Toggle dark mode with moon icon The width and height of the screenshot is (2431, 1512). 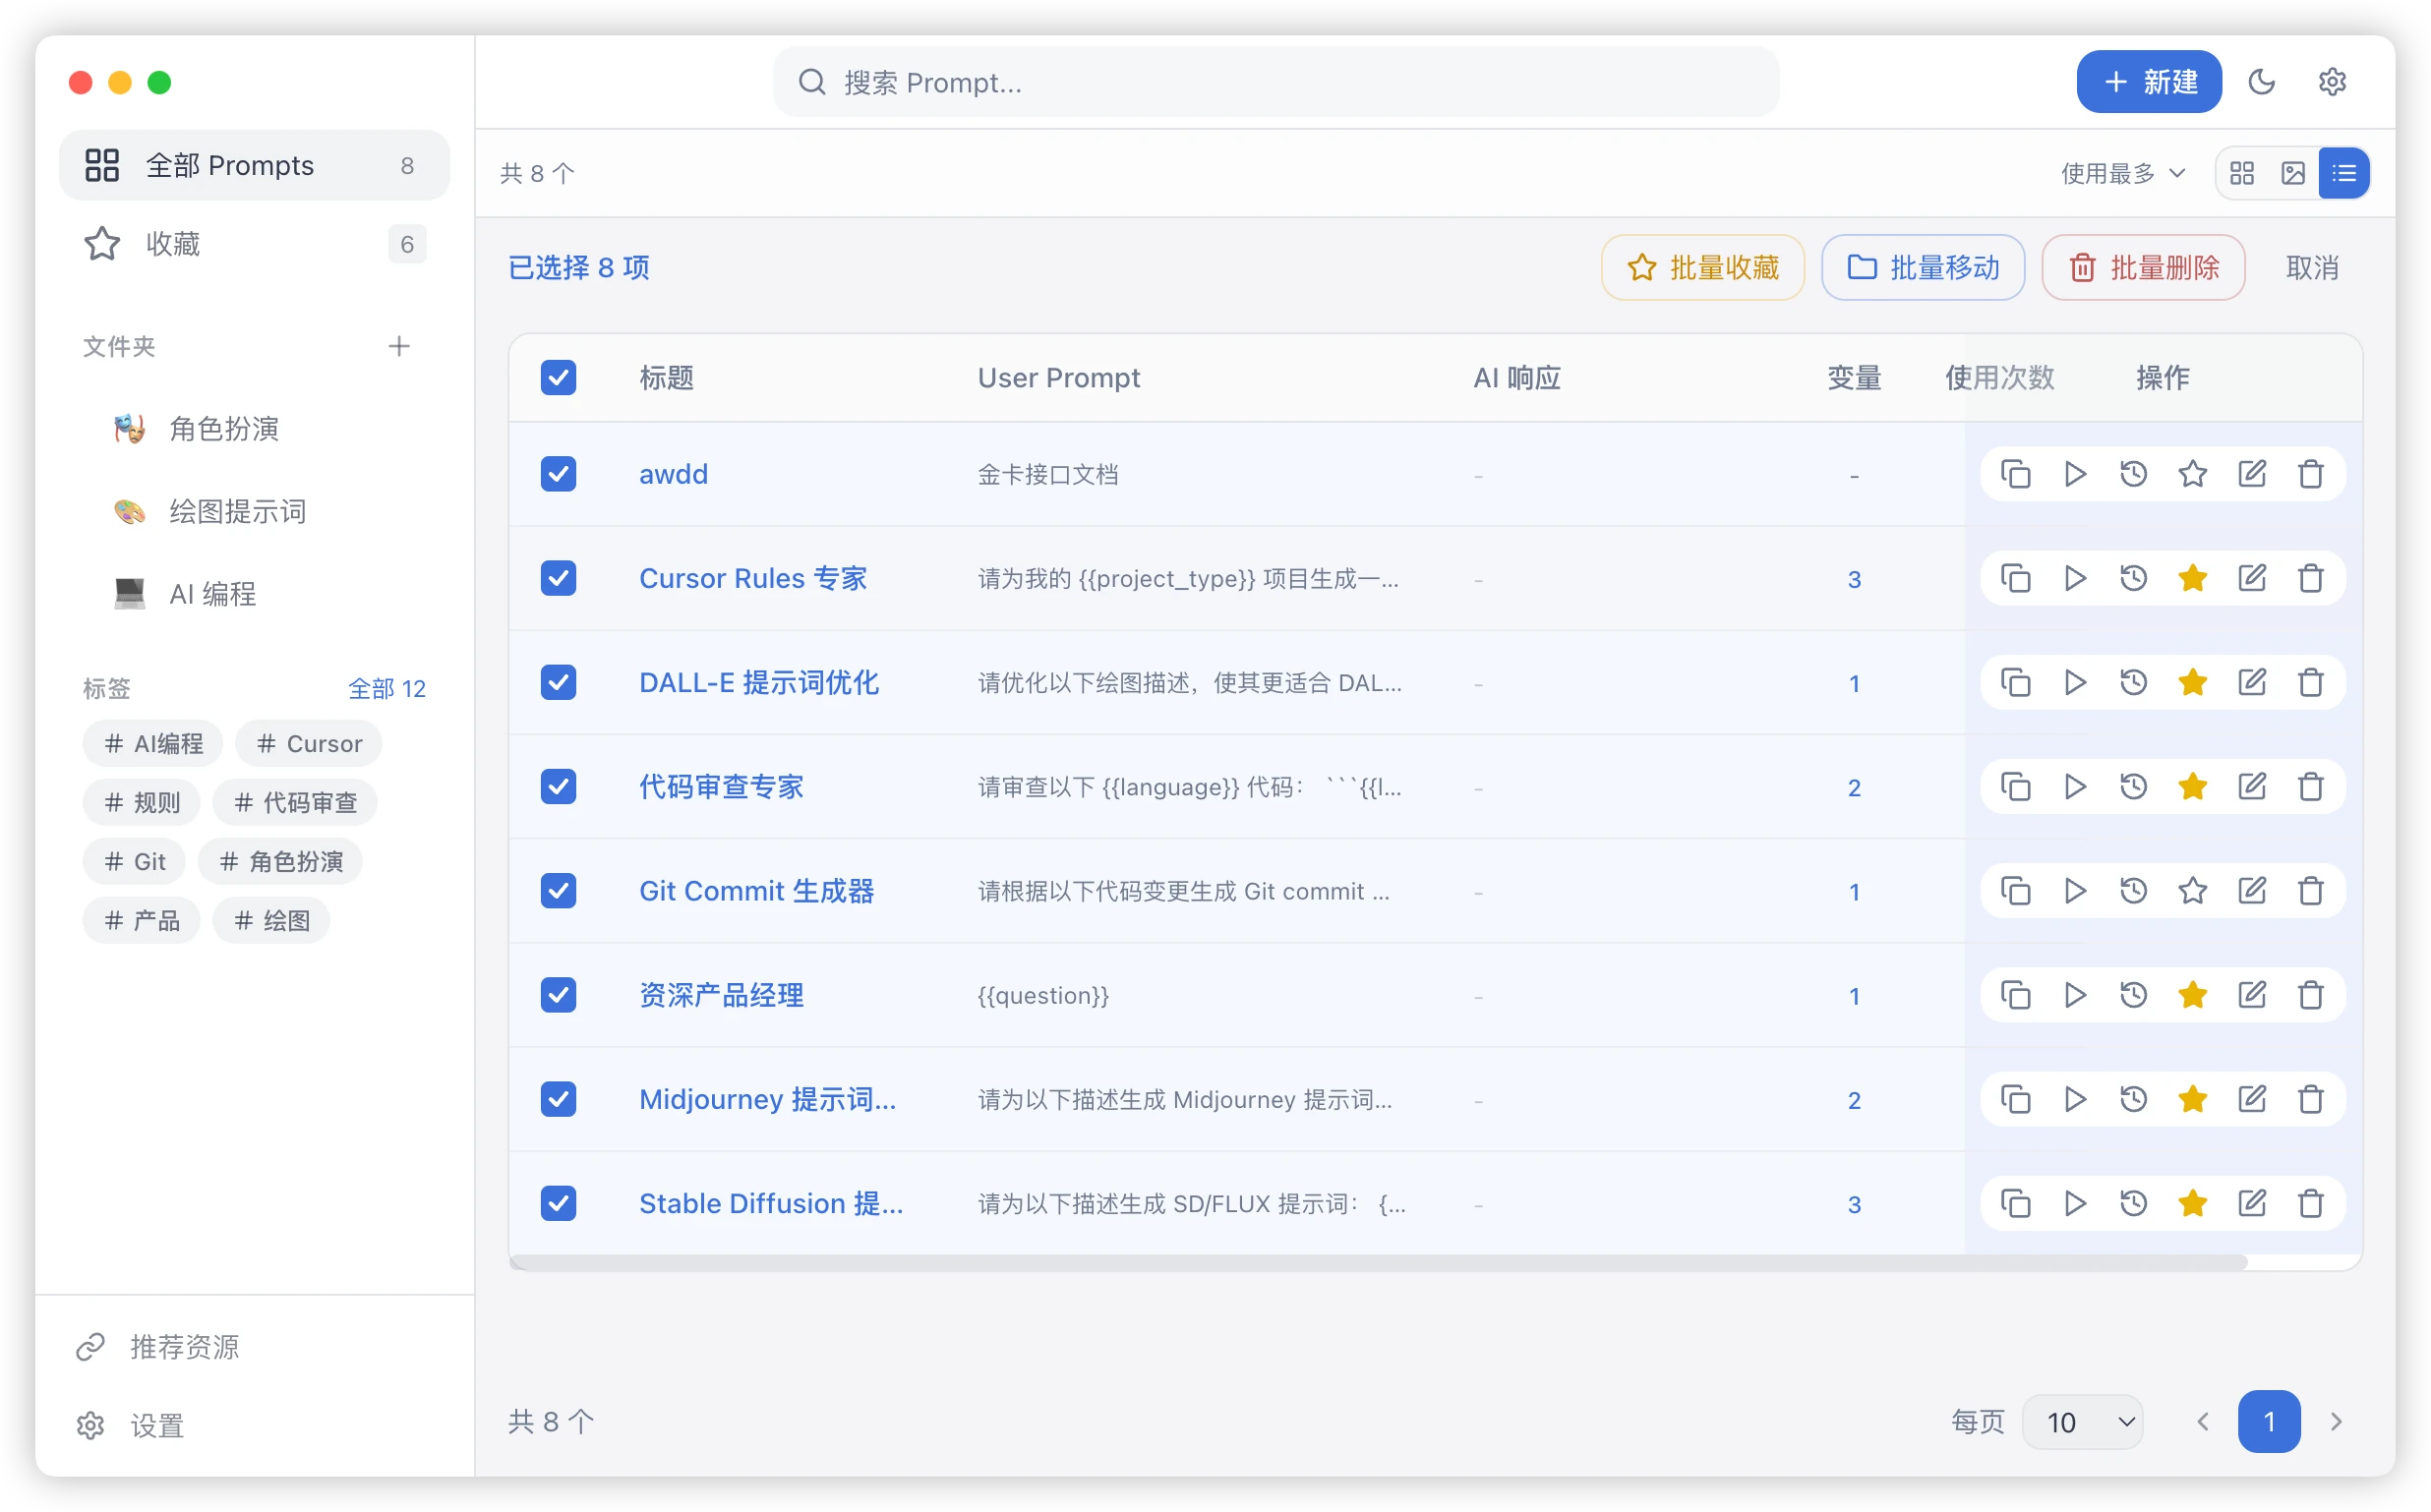(2262, 82)
